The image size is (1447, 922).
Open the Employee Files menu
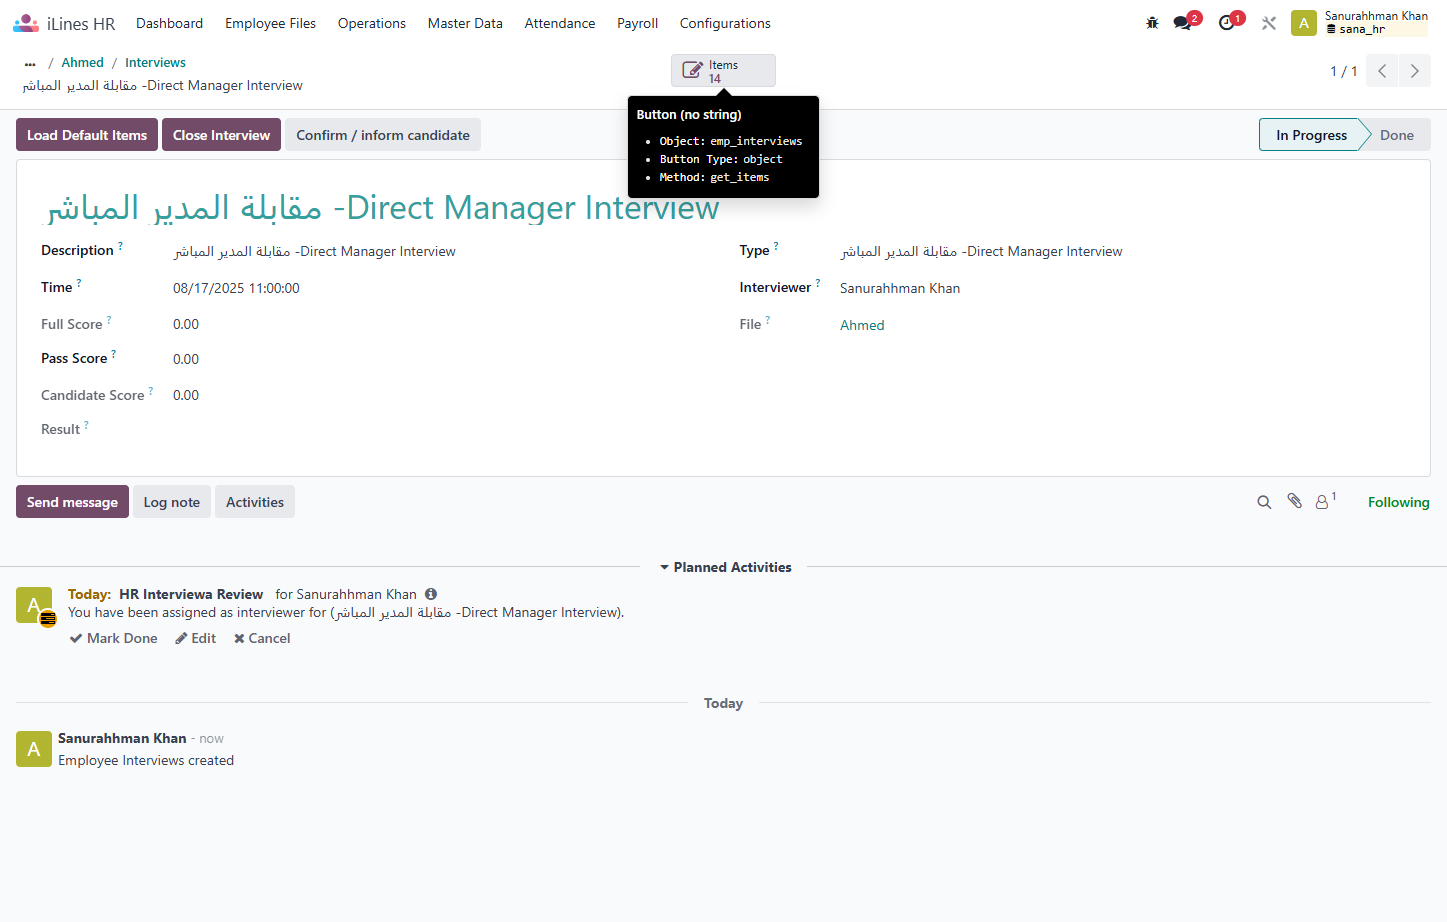[x=270, y=23]
